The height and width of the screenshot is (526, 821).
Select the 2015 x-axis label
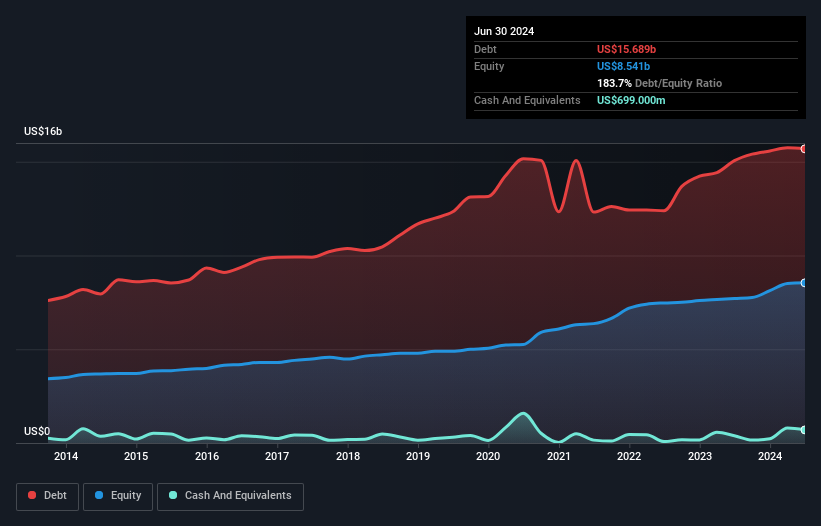click(x=136, y=456)
